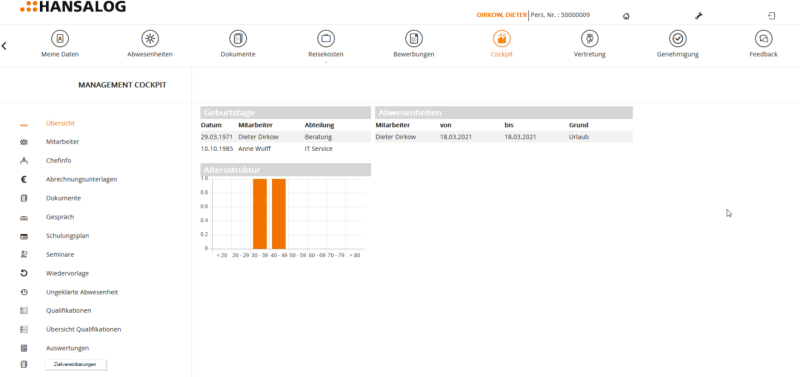Image resolution: width=800 pixels, height=377 pixels.
Task: Open the Abwesenheiten sun icon
Action: [x=150, y=38]
